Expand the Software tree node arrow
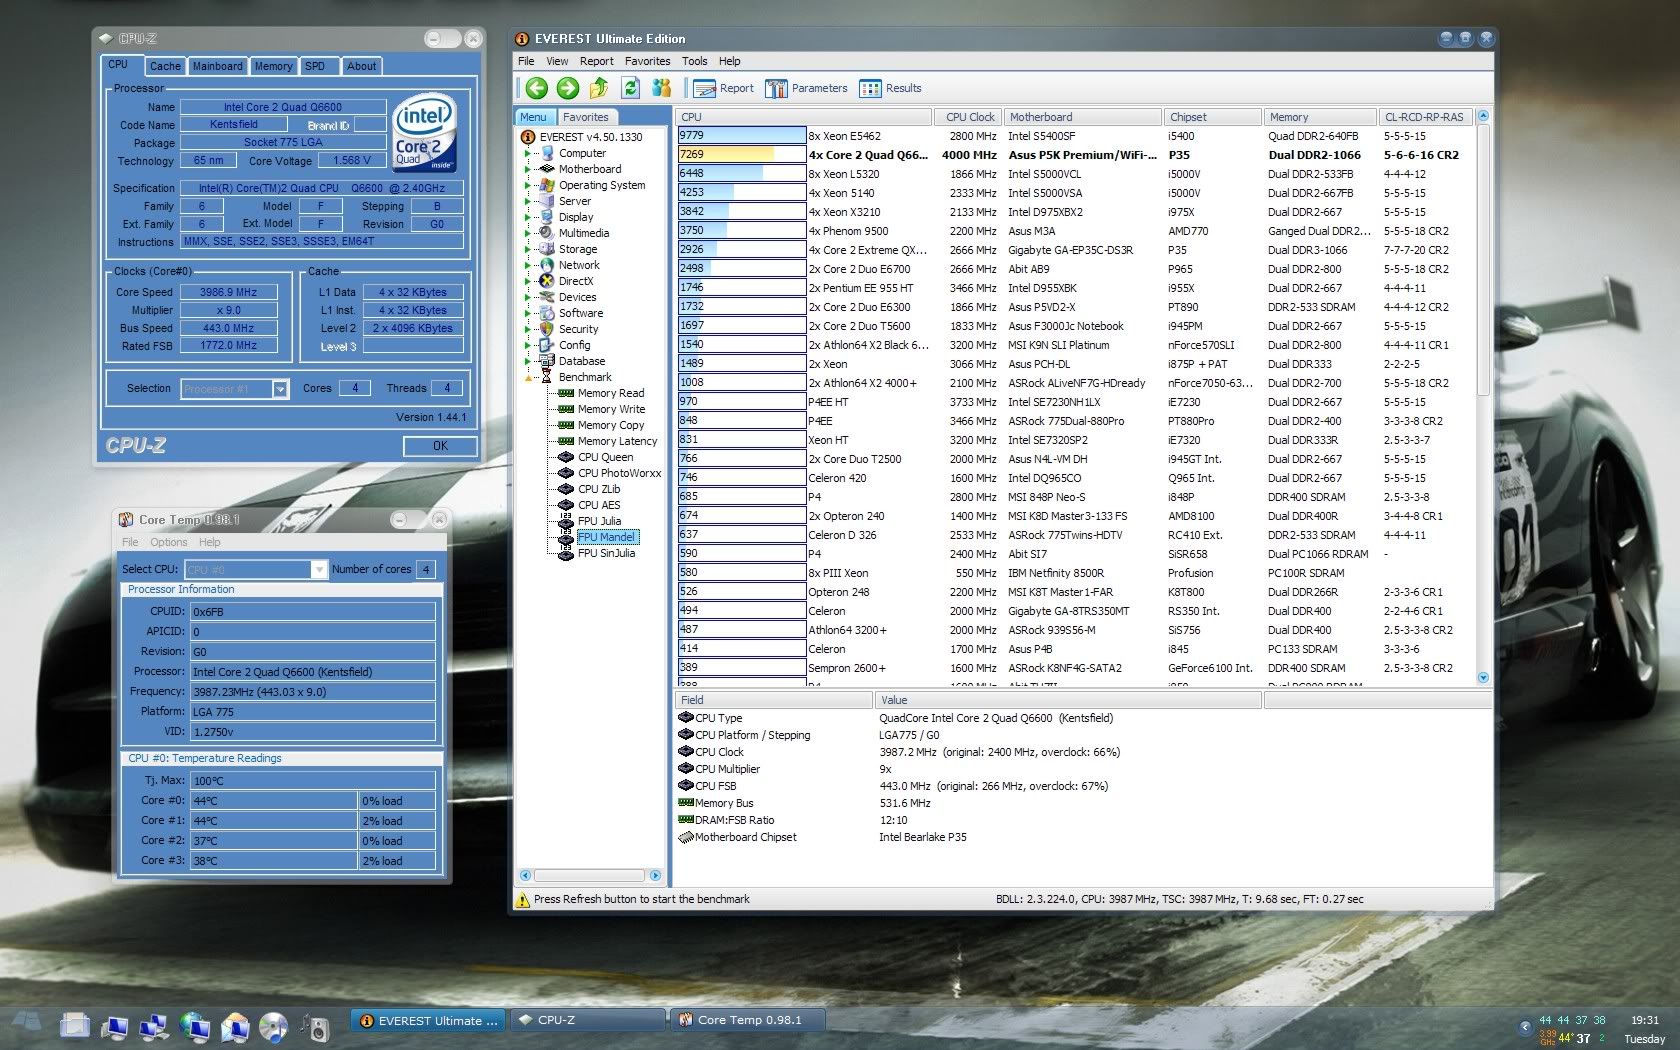Image resolution: width=1680 pixels, height=1050 pixels. click(x=528, y=313)
